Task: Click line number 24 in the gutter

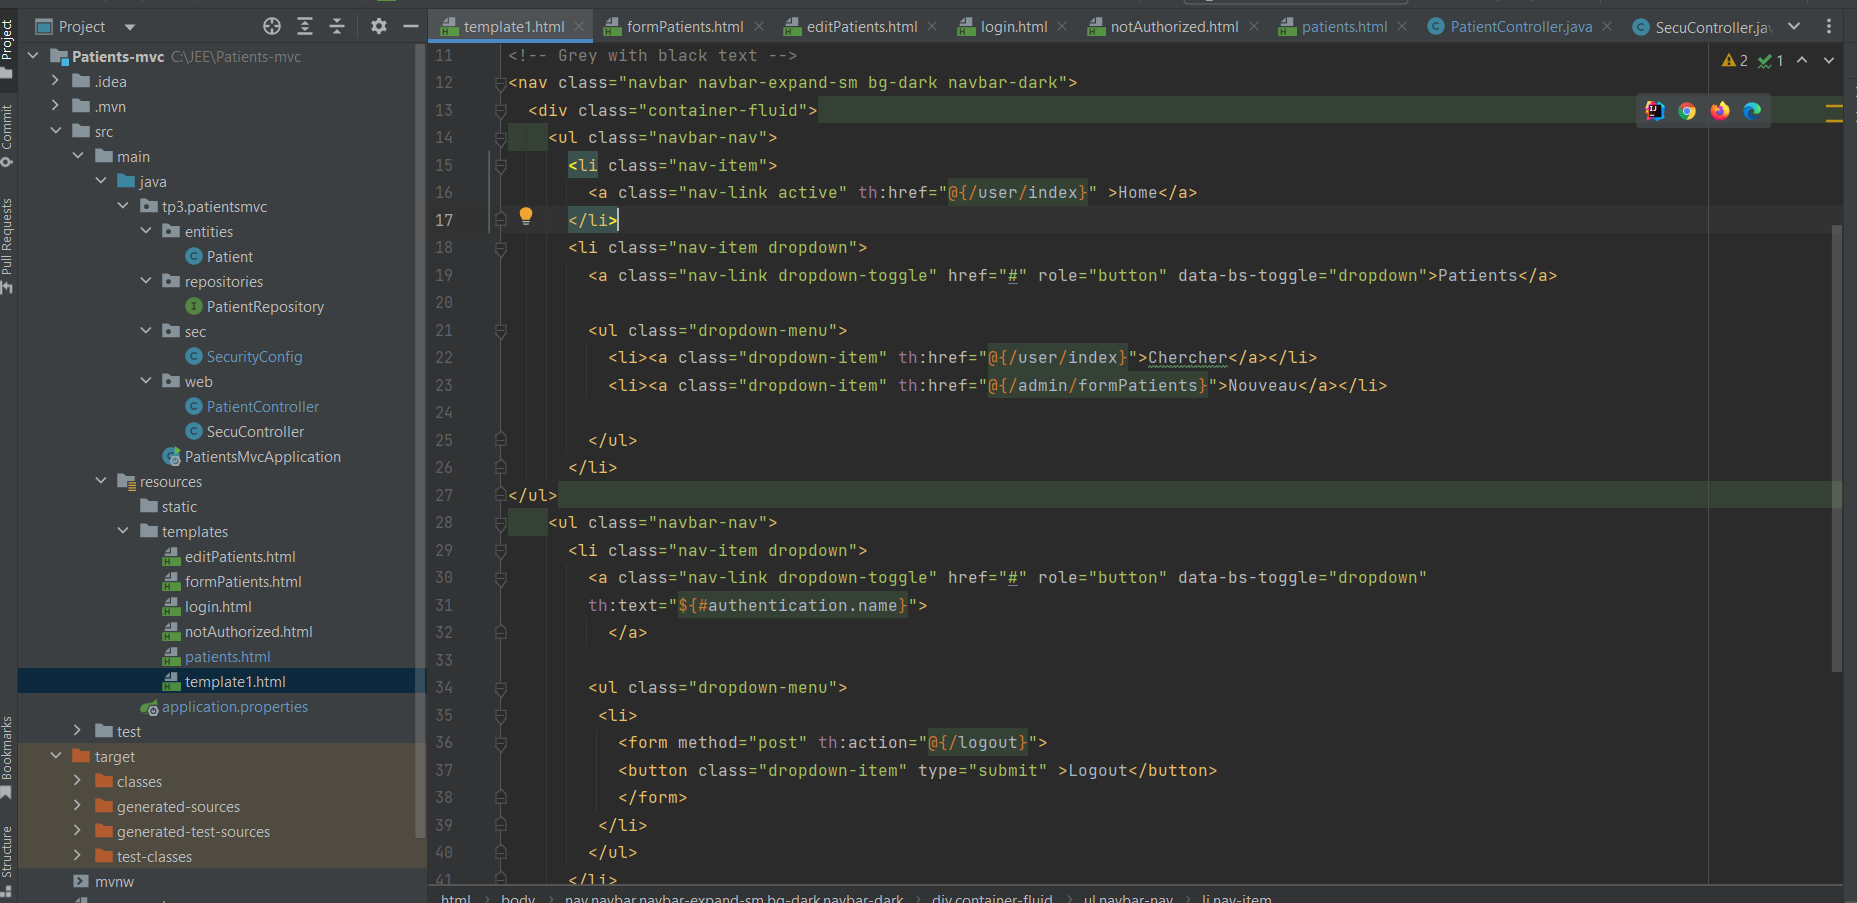Action: pyautogui.click(x=444, y=412)
